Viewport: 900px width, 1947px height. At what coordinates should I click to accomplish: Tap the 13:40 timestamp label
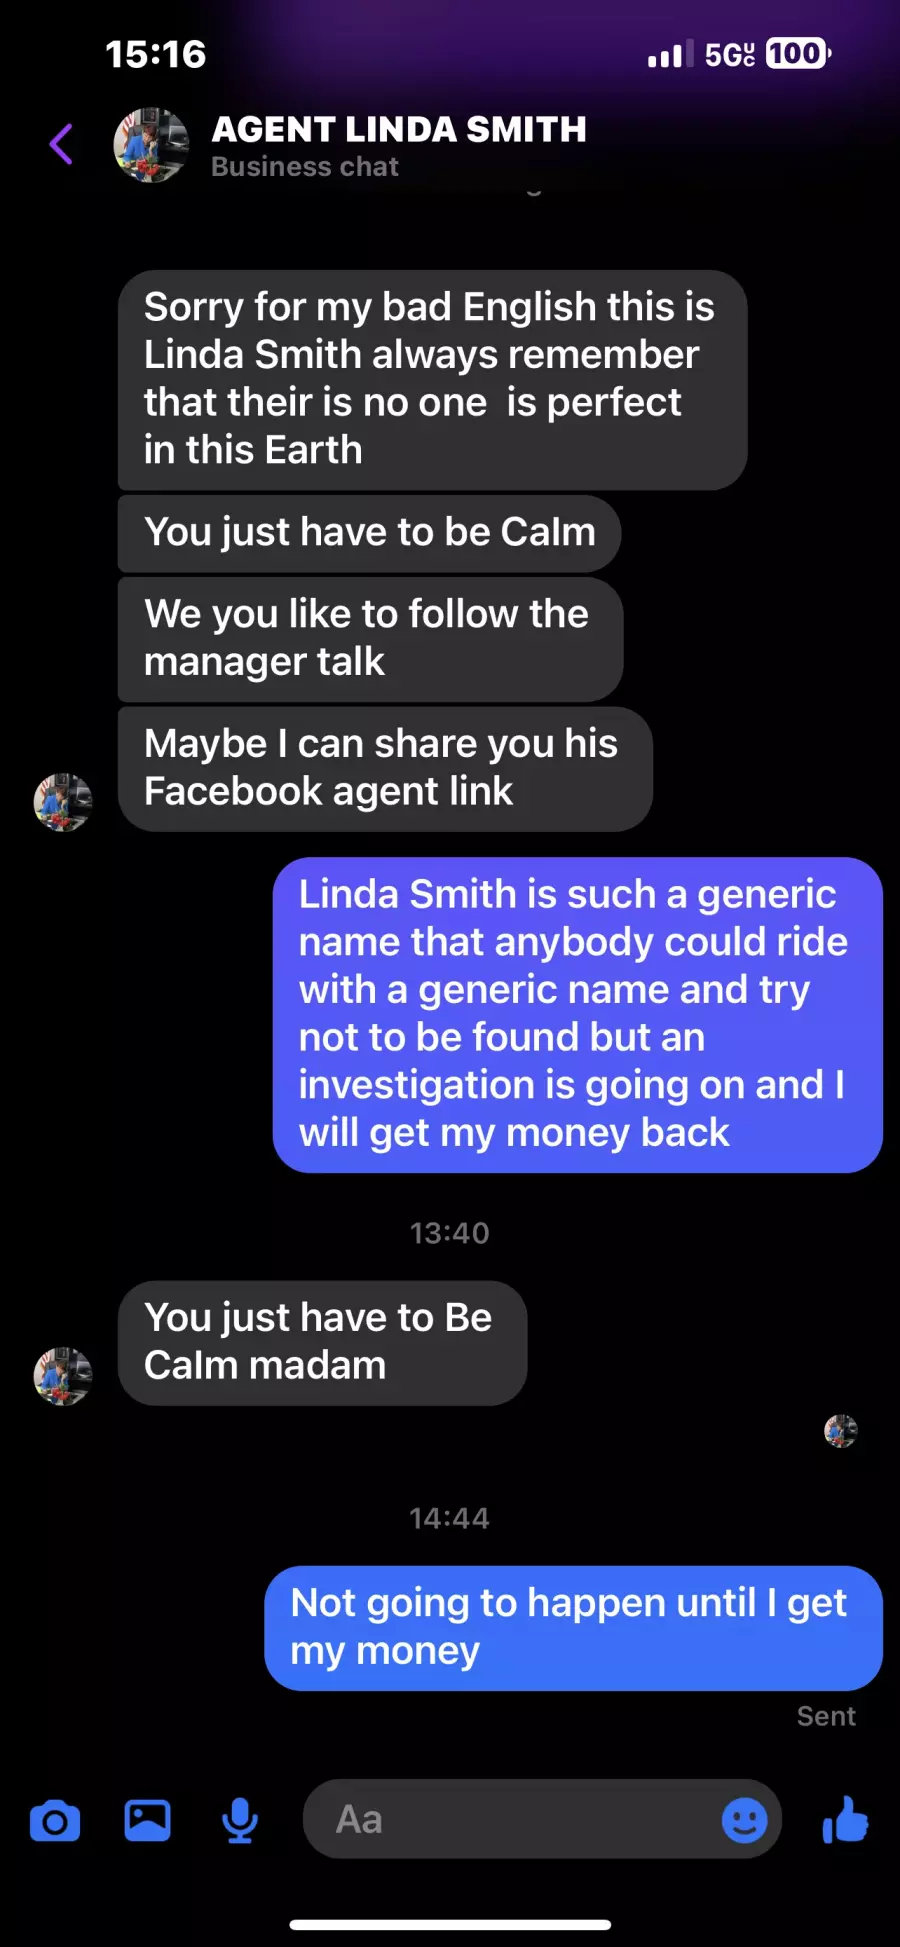tap(450, 1233)
